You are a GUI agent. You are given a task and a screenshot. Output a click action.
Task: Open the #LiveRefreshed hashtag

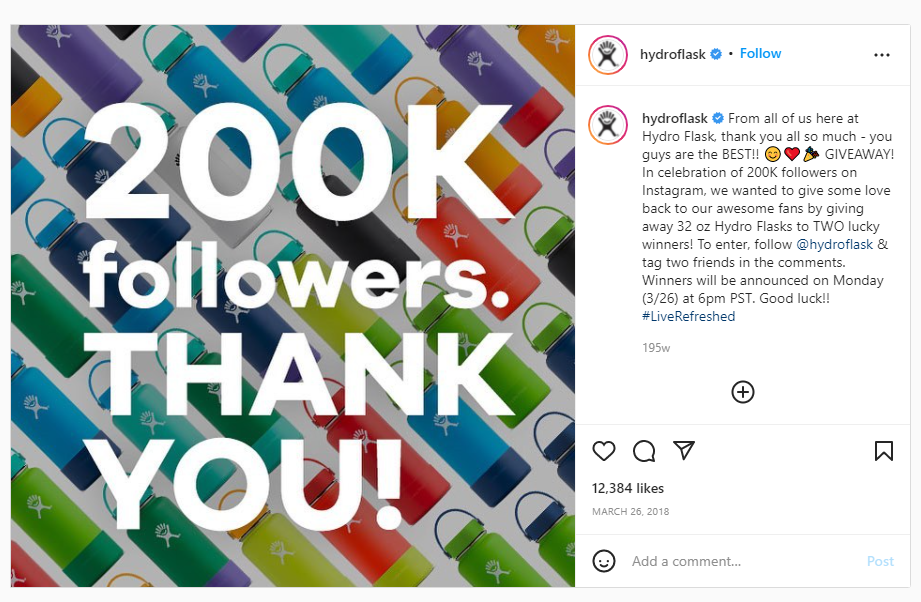pyautogui.click(x=688, y=316)
